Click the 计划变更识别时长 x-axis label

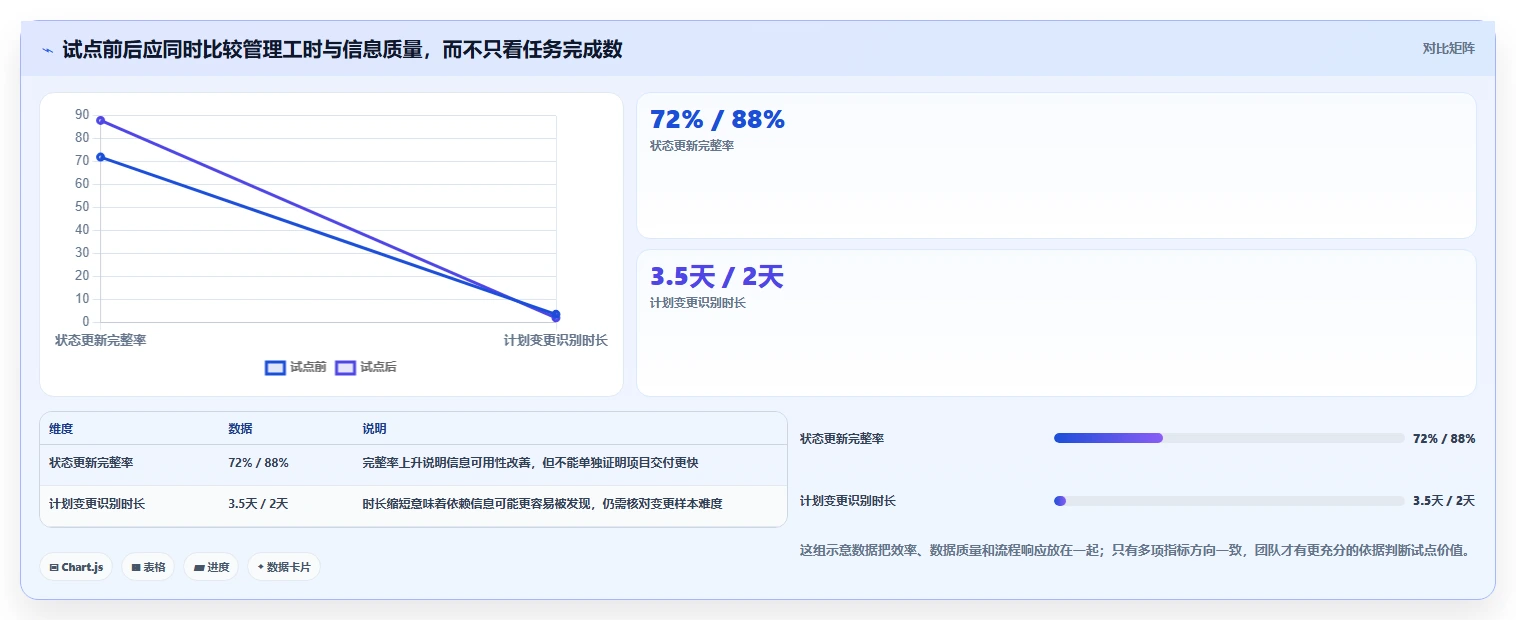pos(556,340)
